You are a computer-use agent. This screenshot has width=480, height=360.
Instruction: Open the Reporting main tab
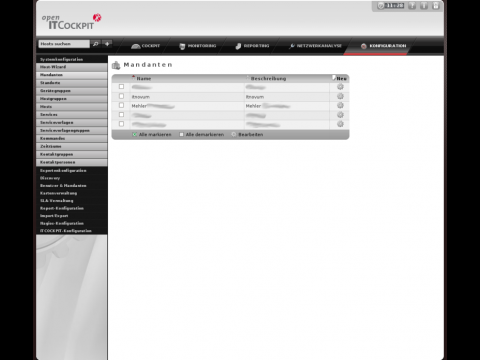click(252, 46)
